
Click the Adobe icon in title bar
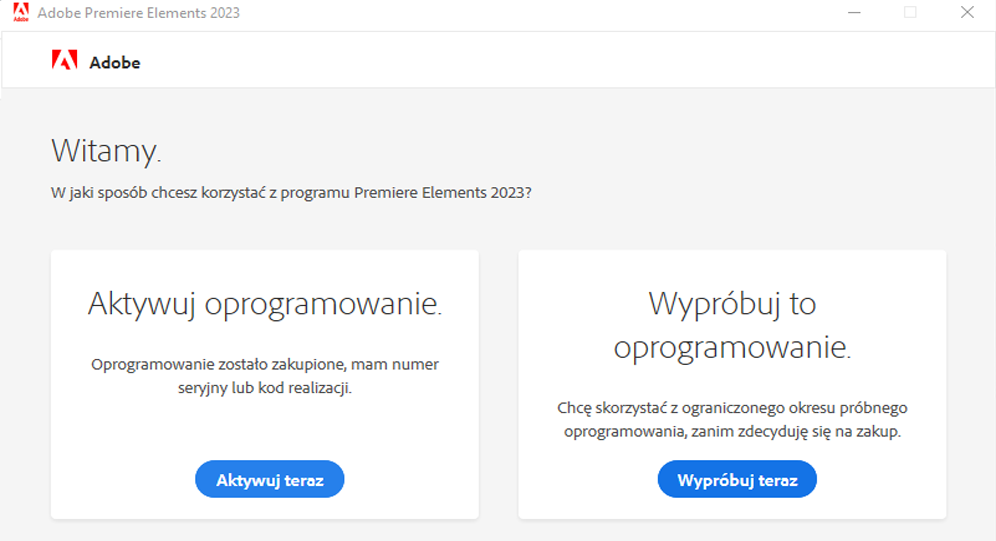pyautogui.click(x=21, y=12)
